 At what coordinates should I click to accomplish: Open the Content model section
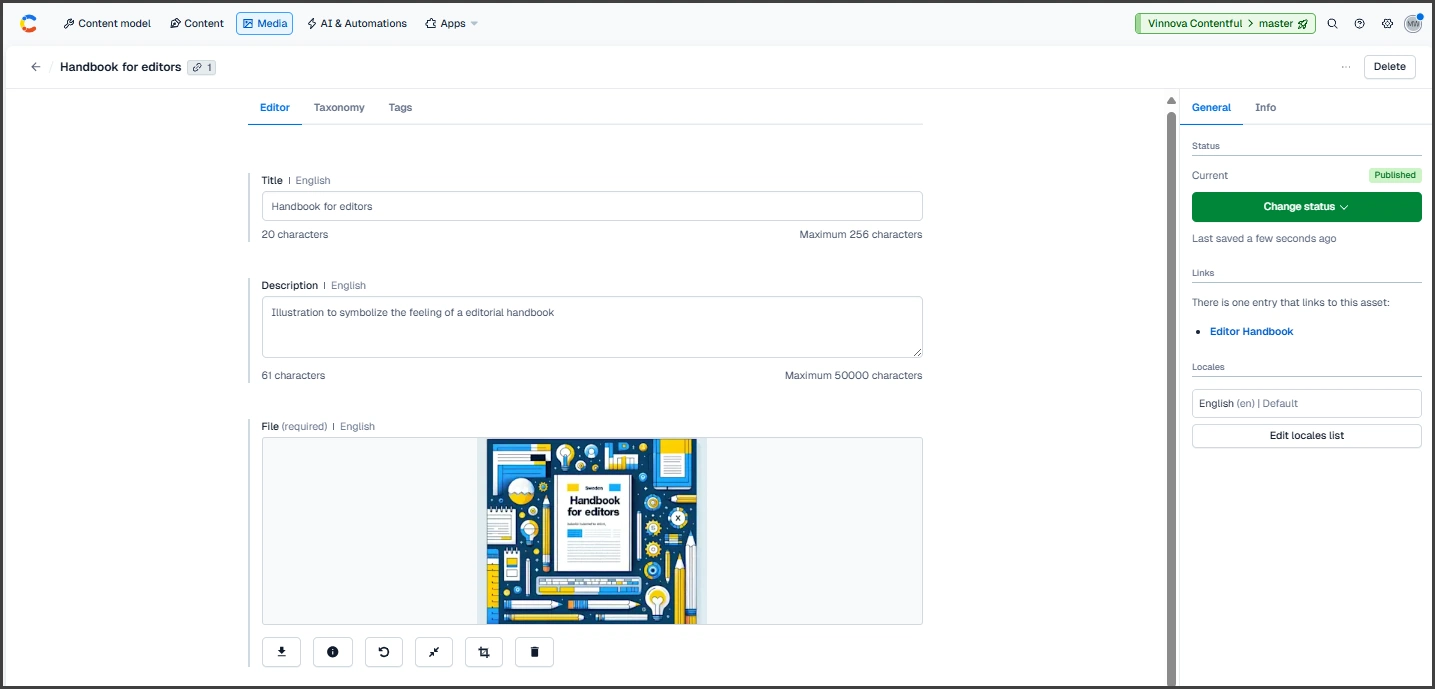coord(107,23)
